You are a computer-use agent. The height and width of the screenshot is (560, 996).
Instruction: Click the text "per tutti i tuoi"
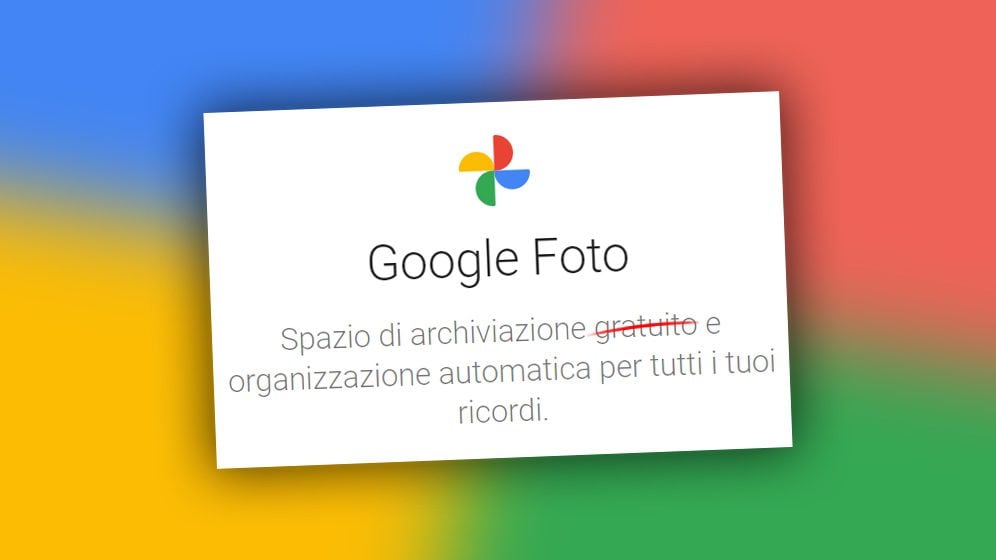pos(688,365)
